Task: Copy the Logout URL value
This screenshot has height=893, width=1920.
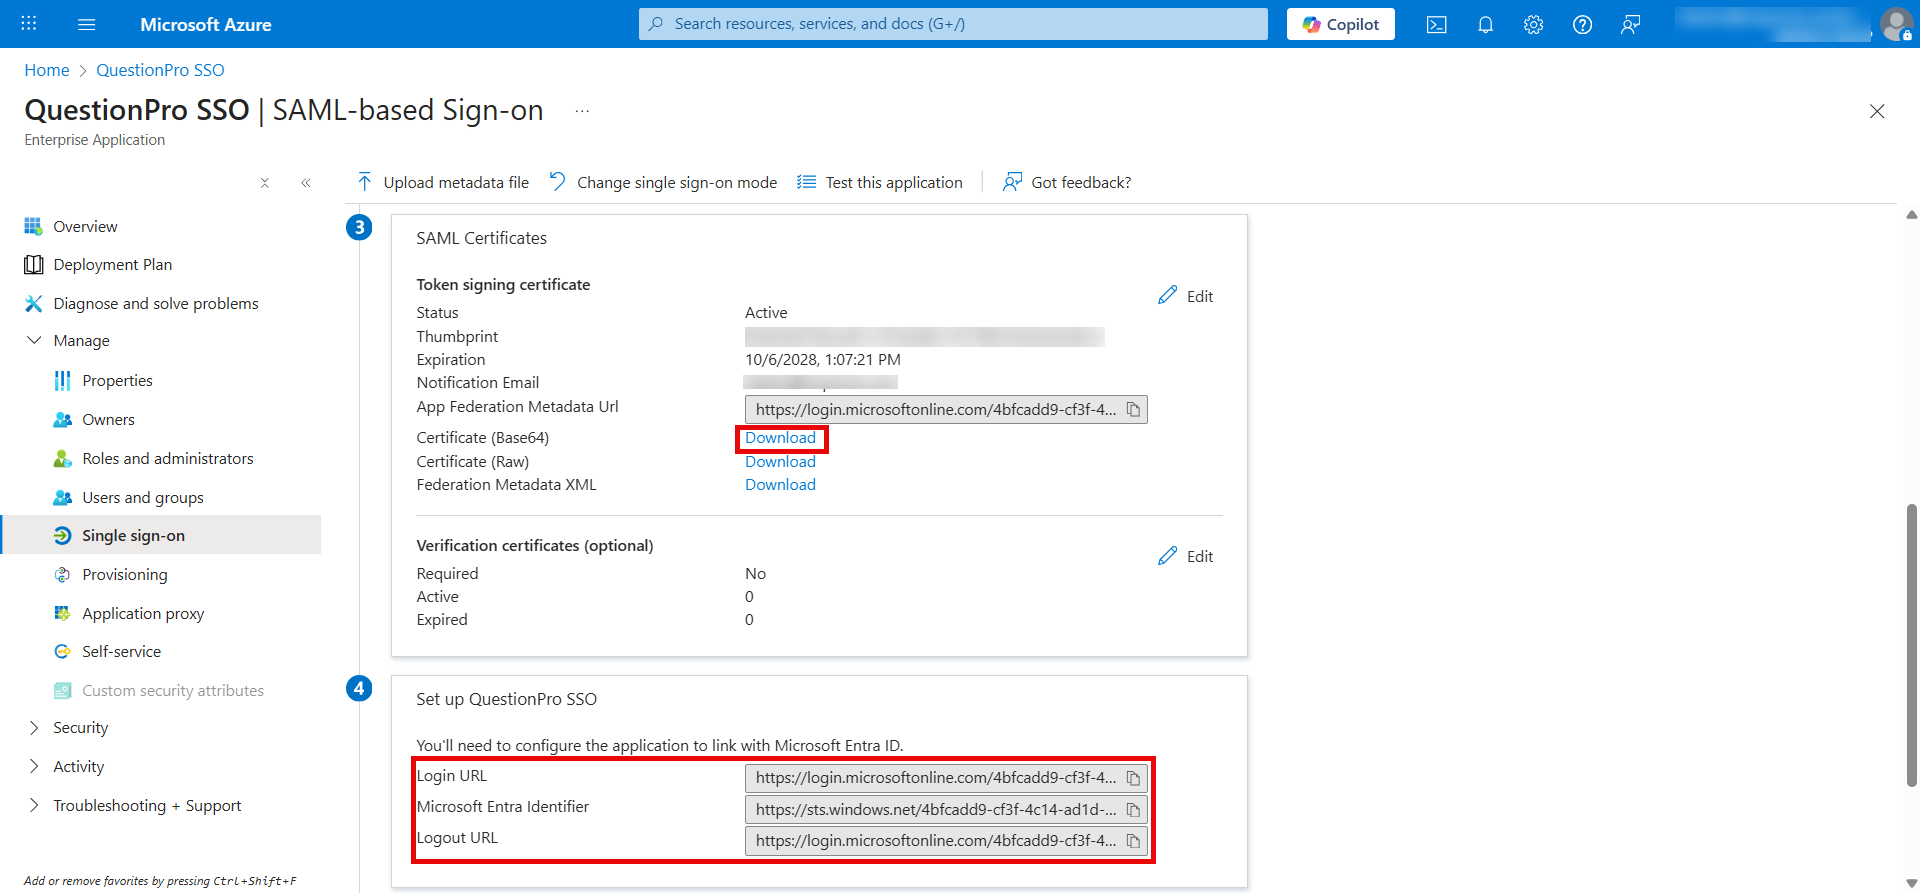Action: click(1133, 841)
